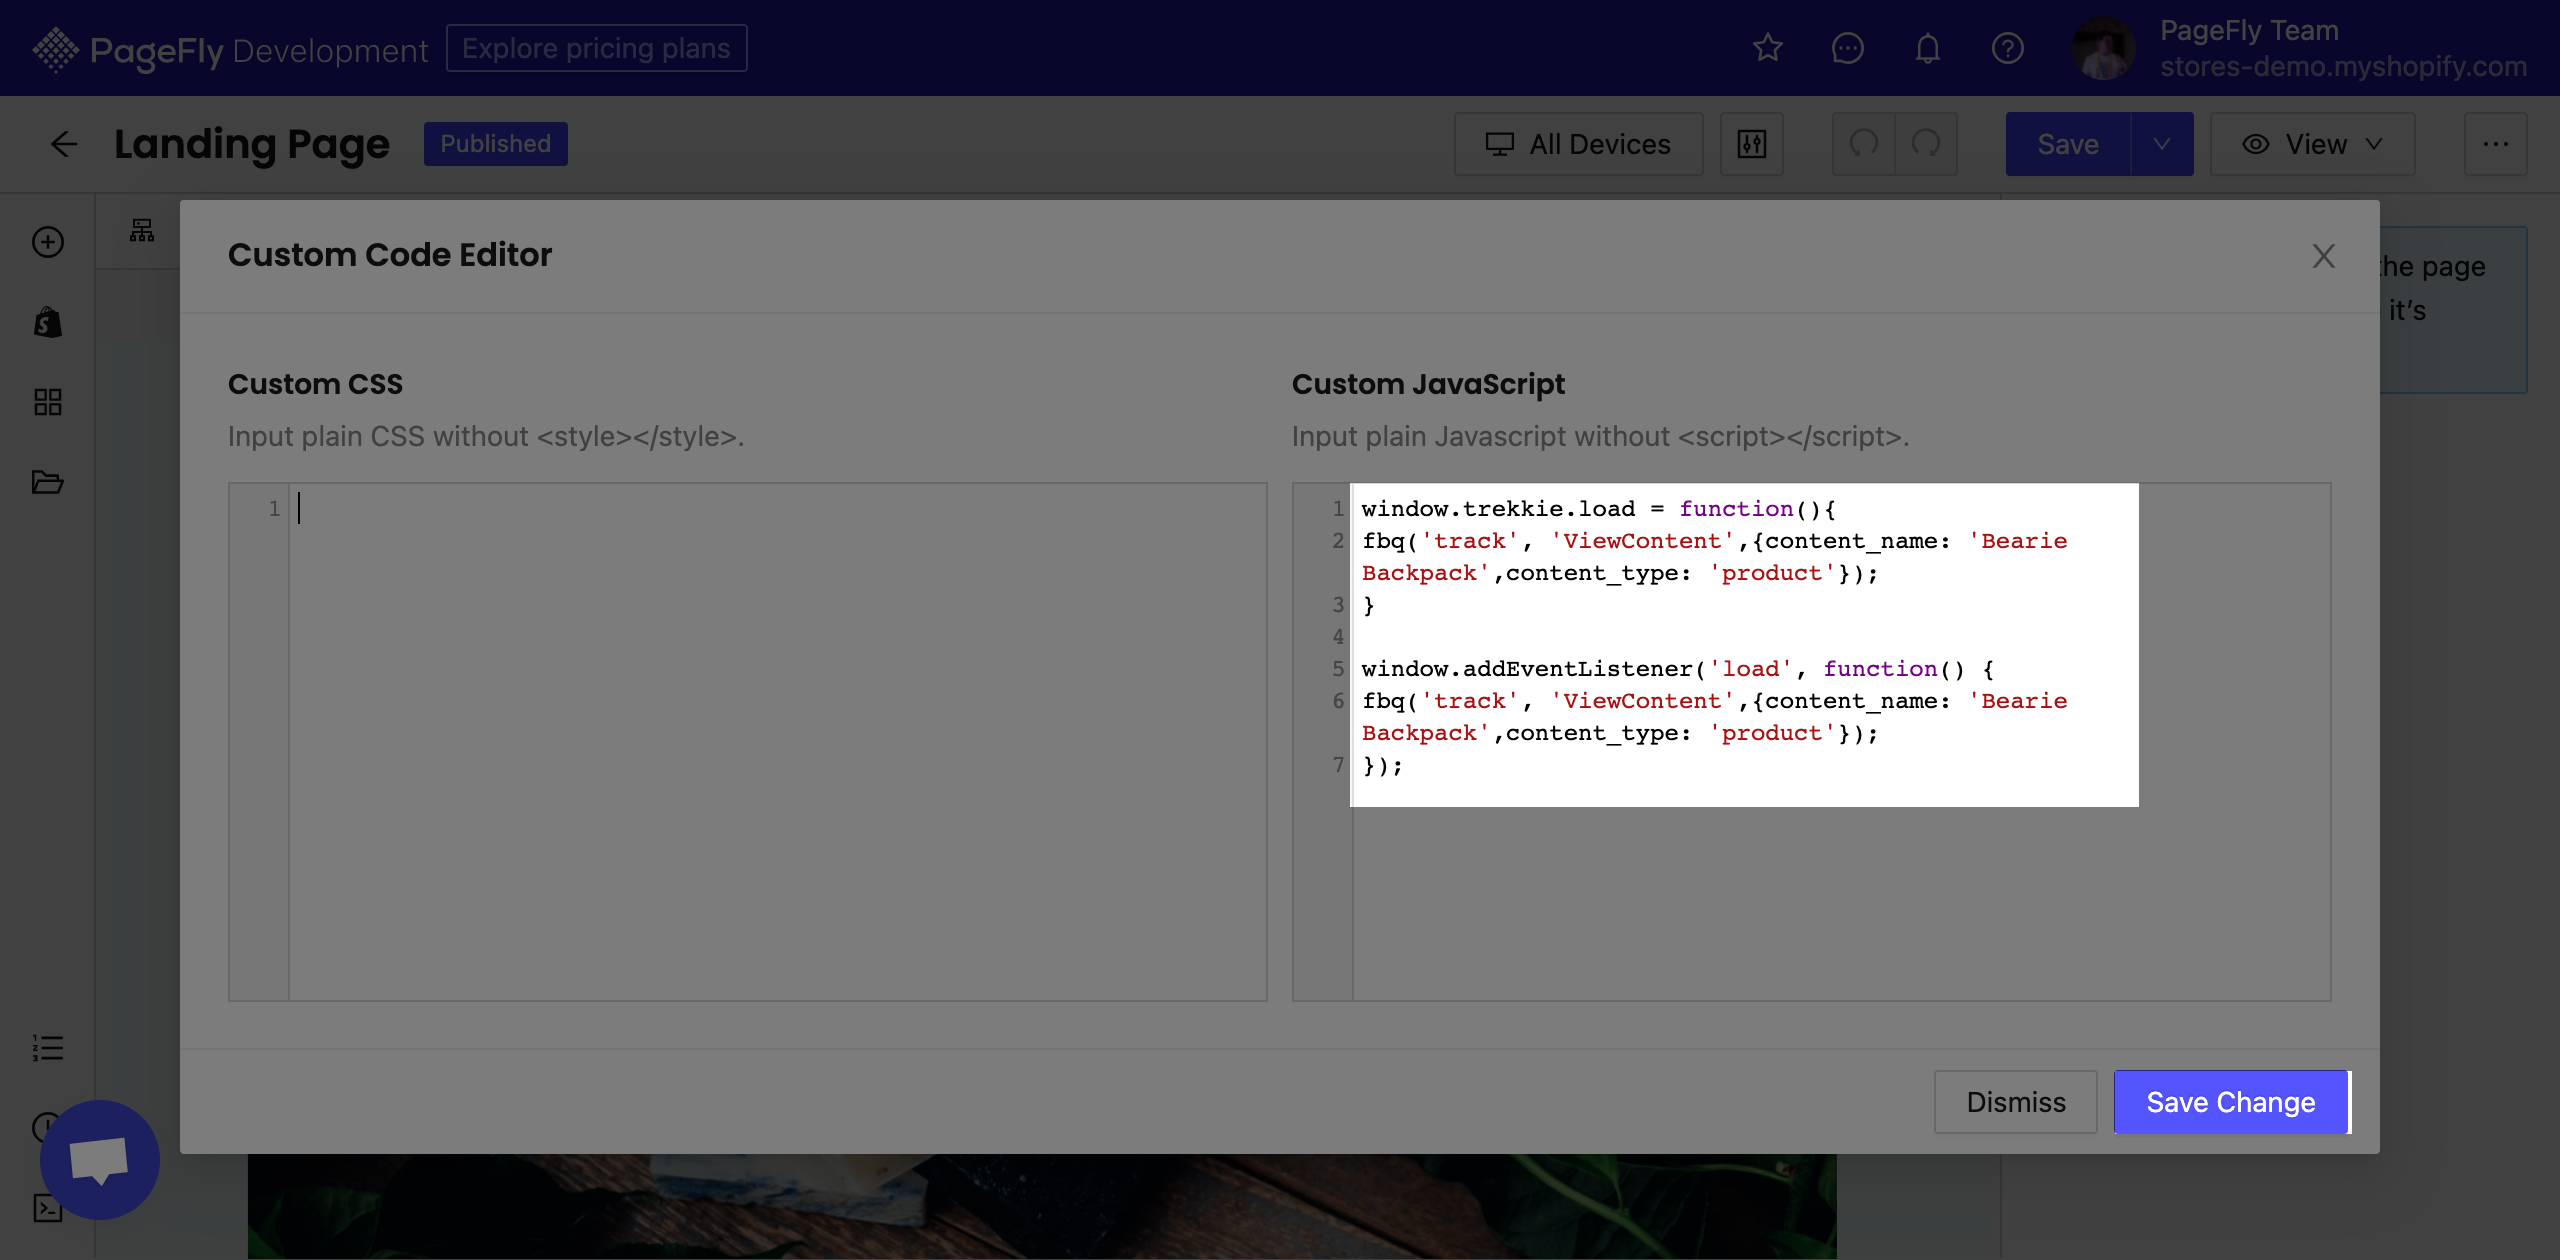
Task: Click the PageFly Team avatar
Action: point(2103,48)
